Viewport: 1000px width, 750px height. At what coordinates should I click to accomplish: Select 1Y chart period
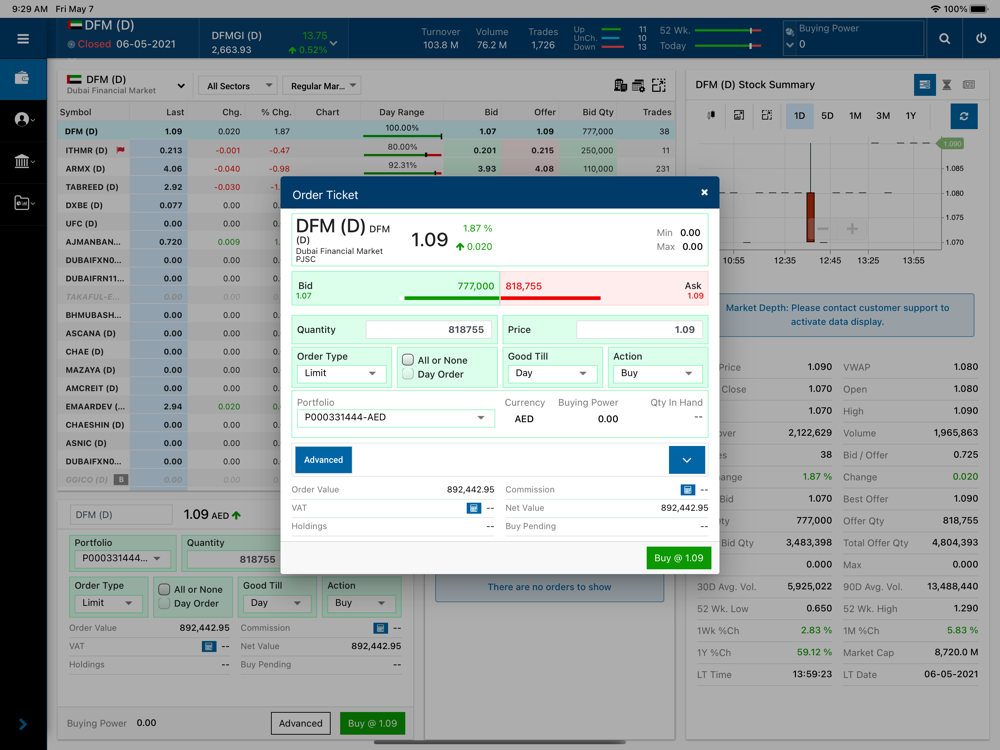click(911, 116)
